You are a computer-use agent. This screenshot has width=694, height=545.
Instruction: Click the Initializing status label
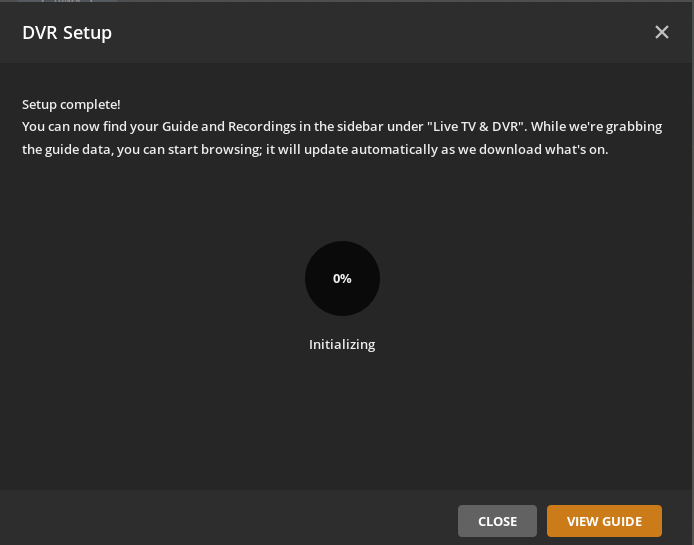coord(342,344)
